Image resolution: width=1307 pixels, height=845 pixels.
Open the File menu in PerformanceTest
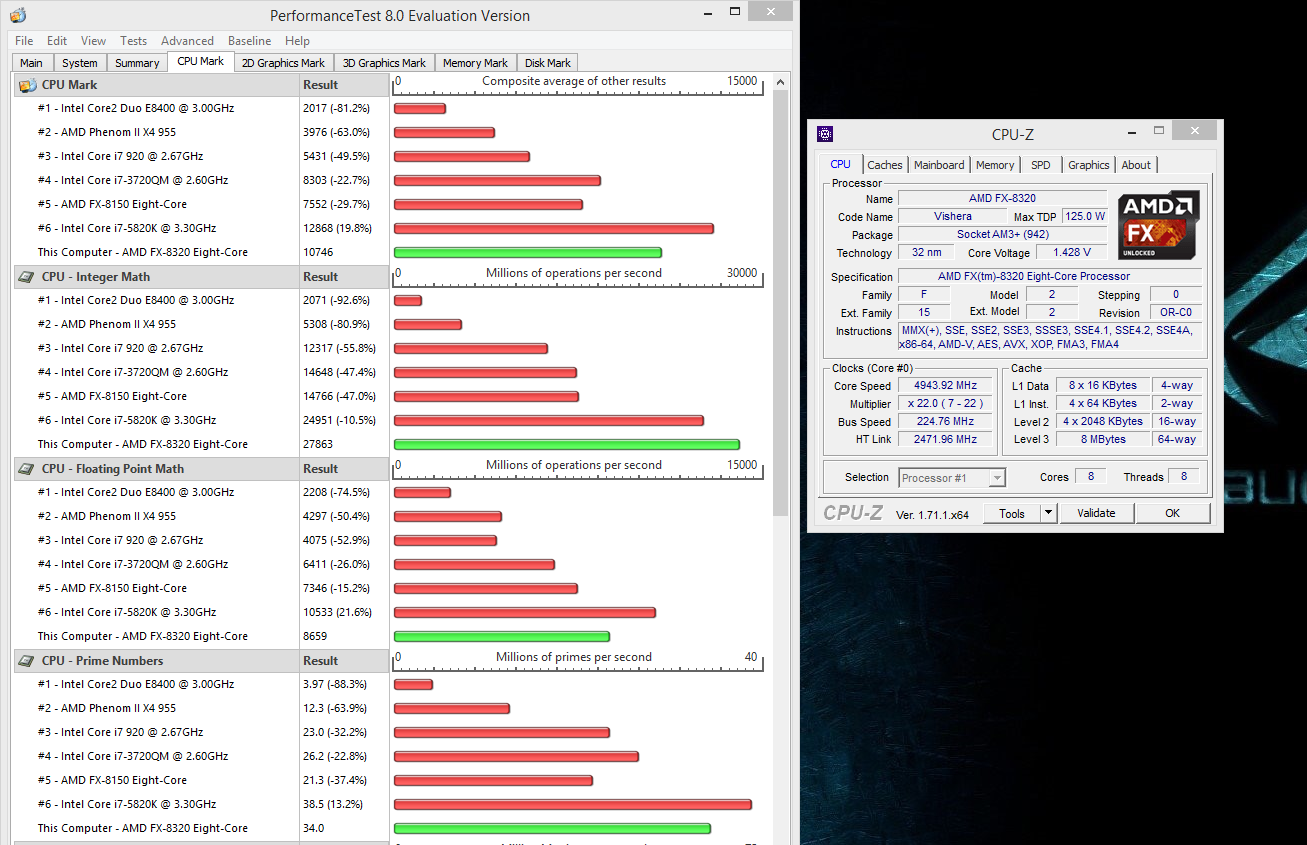[24, 41]
